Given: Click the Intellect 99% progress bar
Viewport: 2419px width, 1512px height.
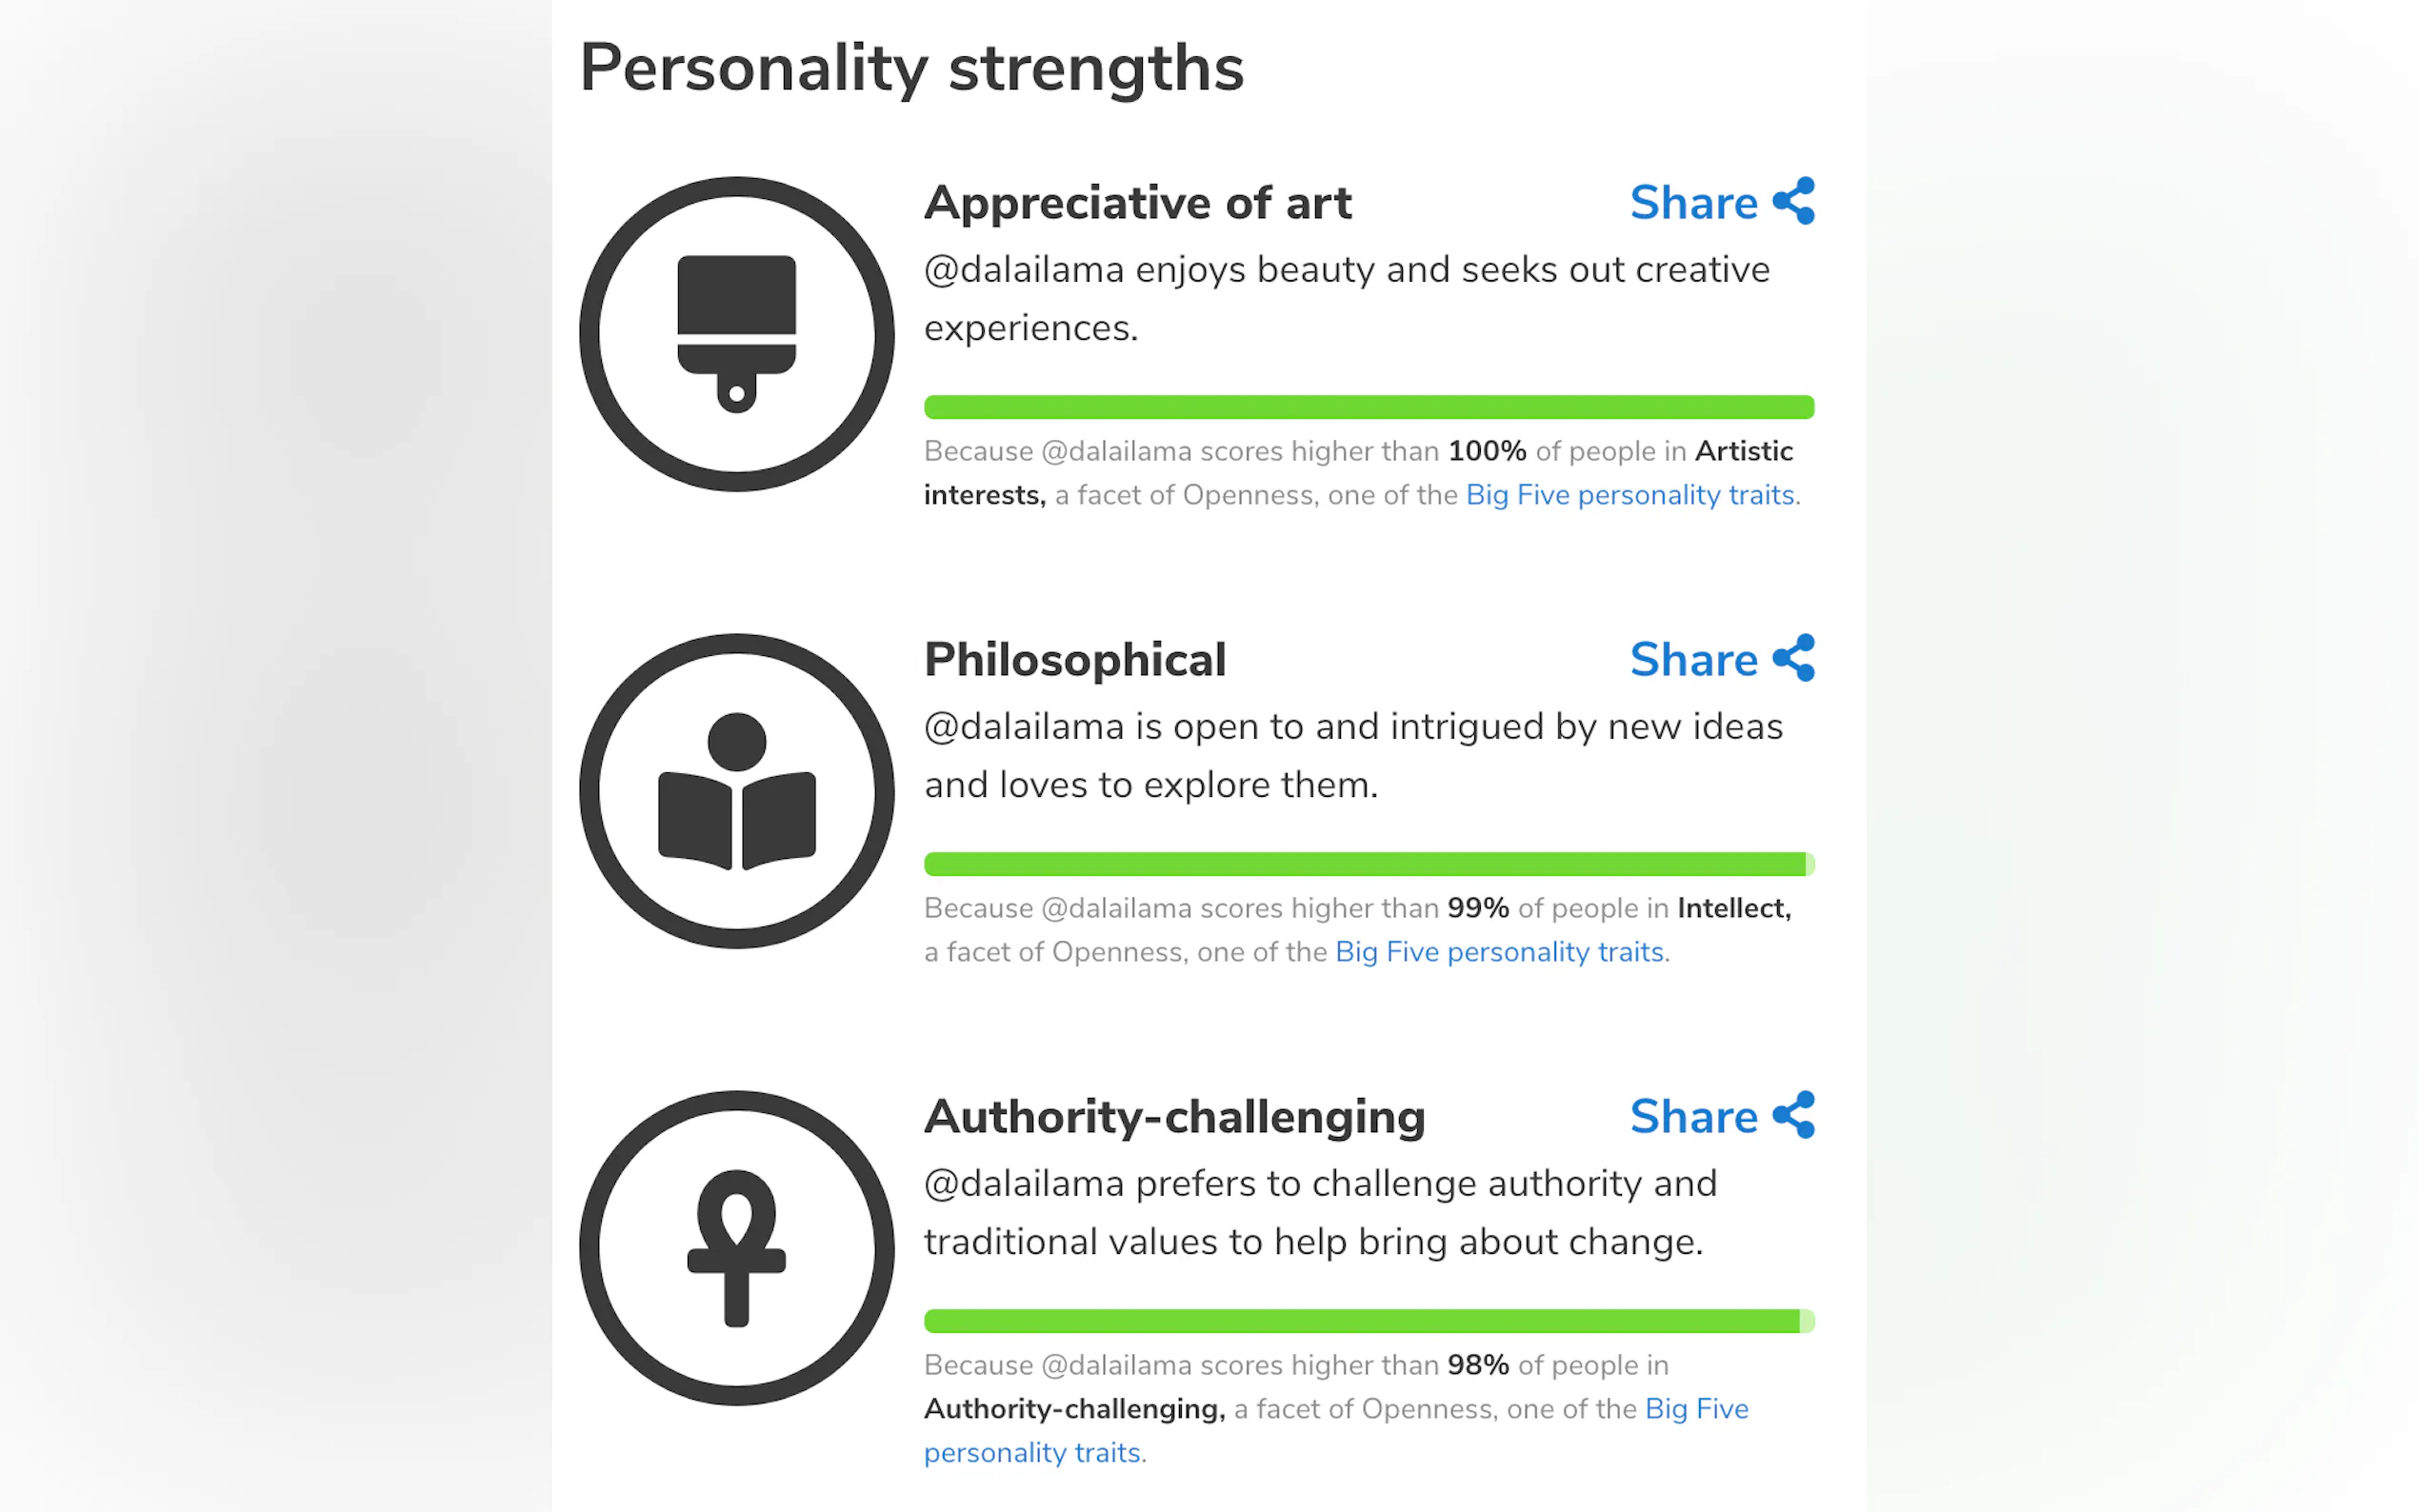Looking at the screenshot, I should (1368, 864).
